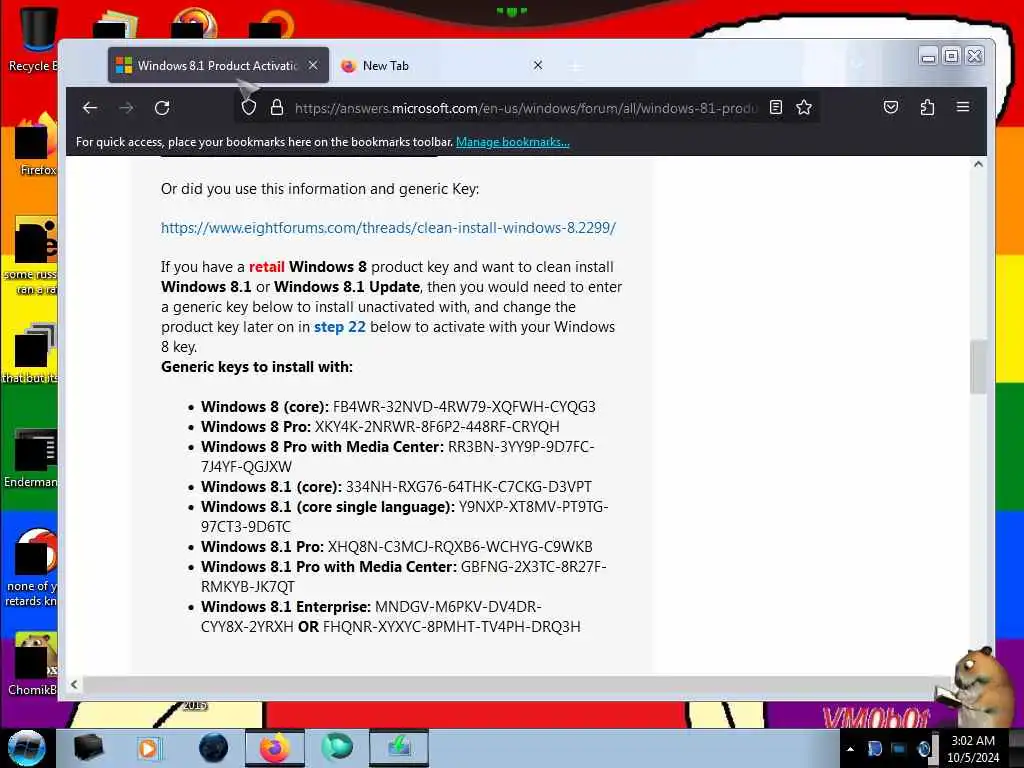Click the Windows 8.1 Pro key line
This screenshot has height=768, width=1024.
396,547
